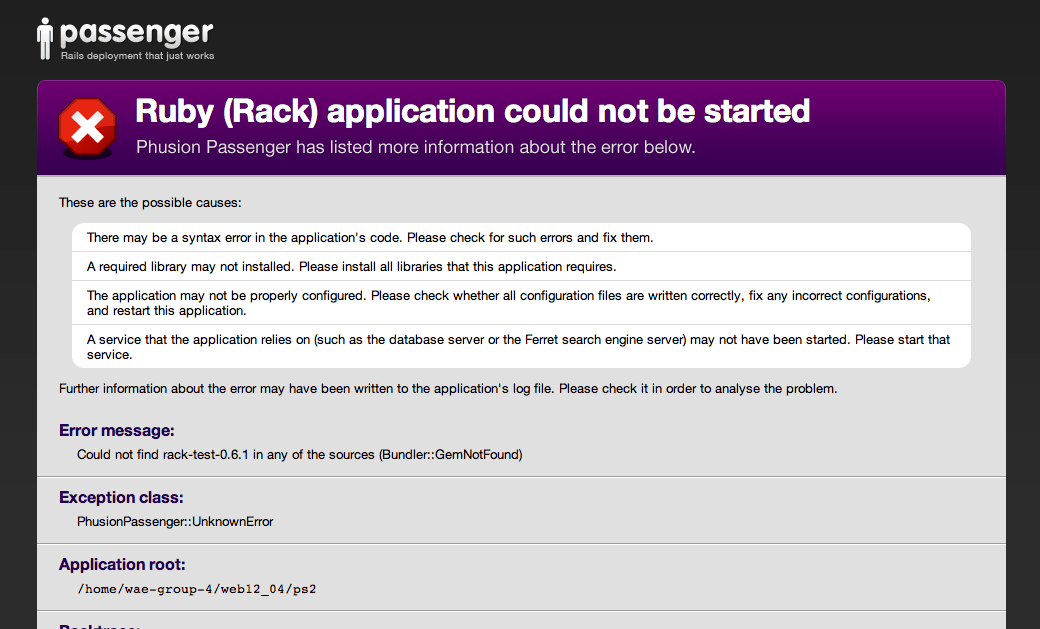Click the Backtrace heading at page bottom
Image resolution: width=1040 pixels, height=629 pixels.
99,625
